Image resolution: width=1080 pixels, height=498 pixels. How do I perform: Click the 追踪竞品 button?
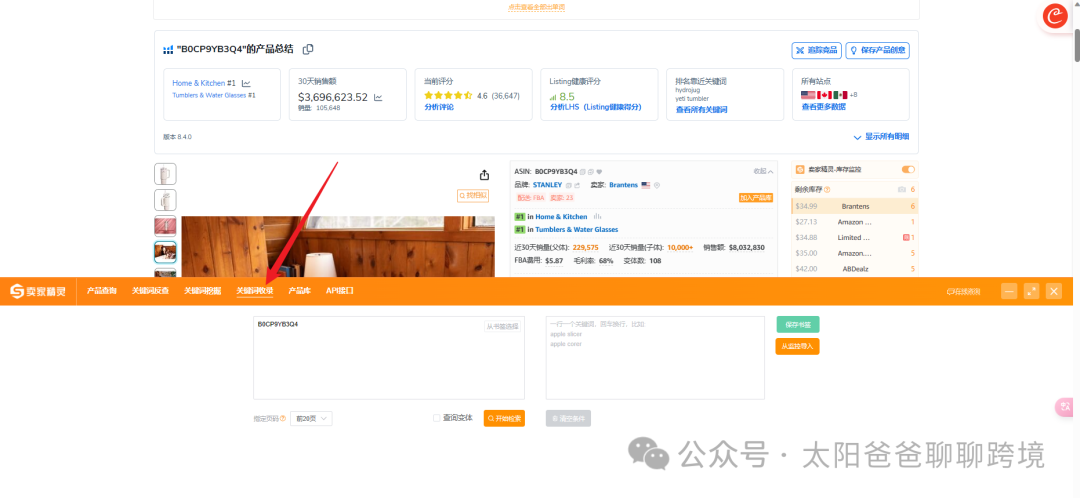click(816, 50)
